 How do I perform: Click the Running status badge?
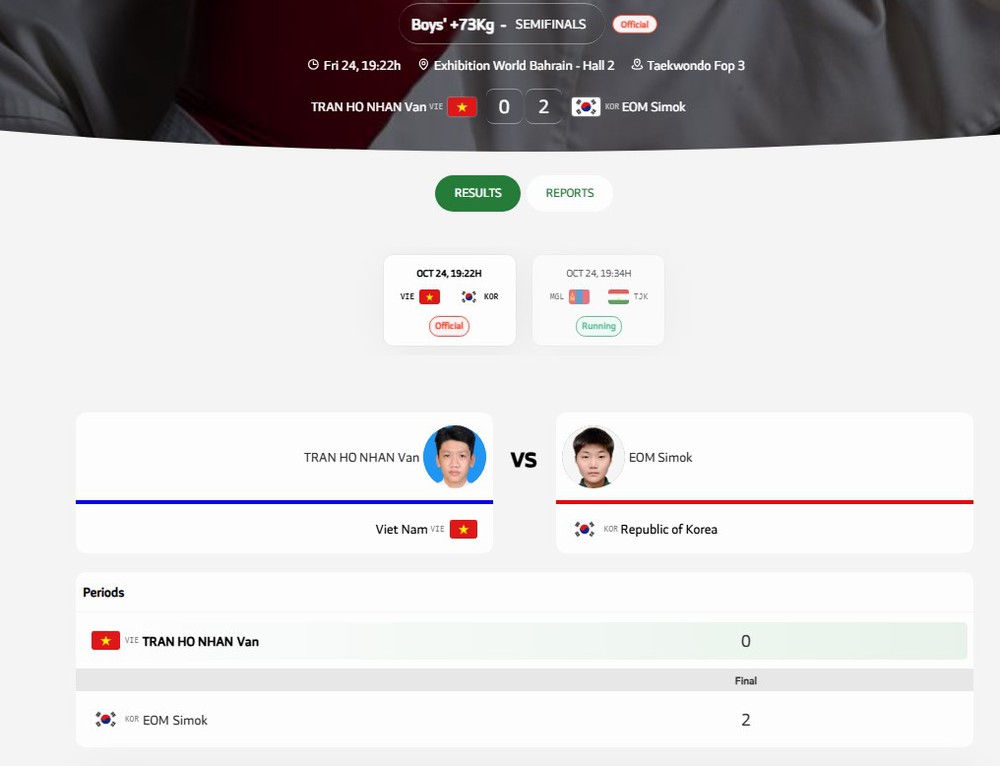point(599,326)
